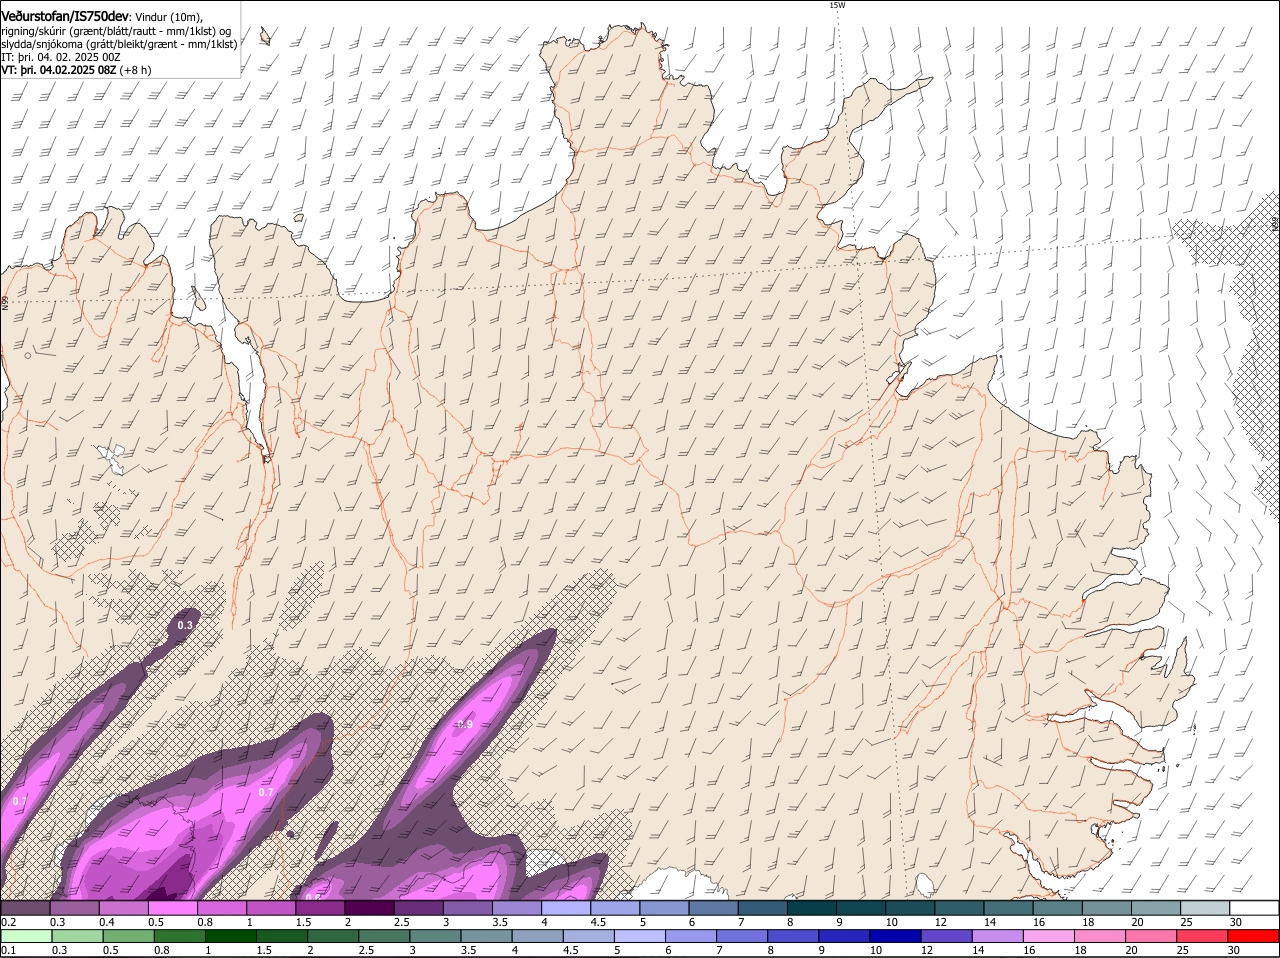Screen dimensions: 1280x958
Task: Select the deep blue 10–12 rain legend swatch
Action: tap(896, 937)
